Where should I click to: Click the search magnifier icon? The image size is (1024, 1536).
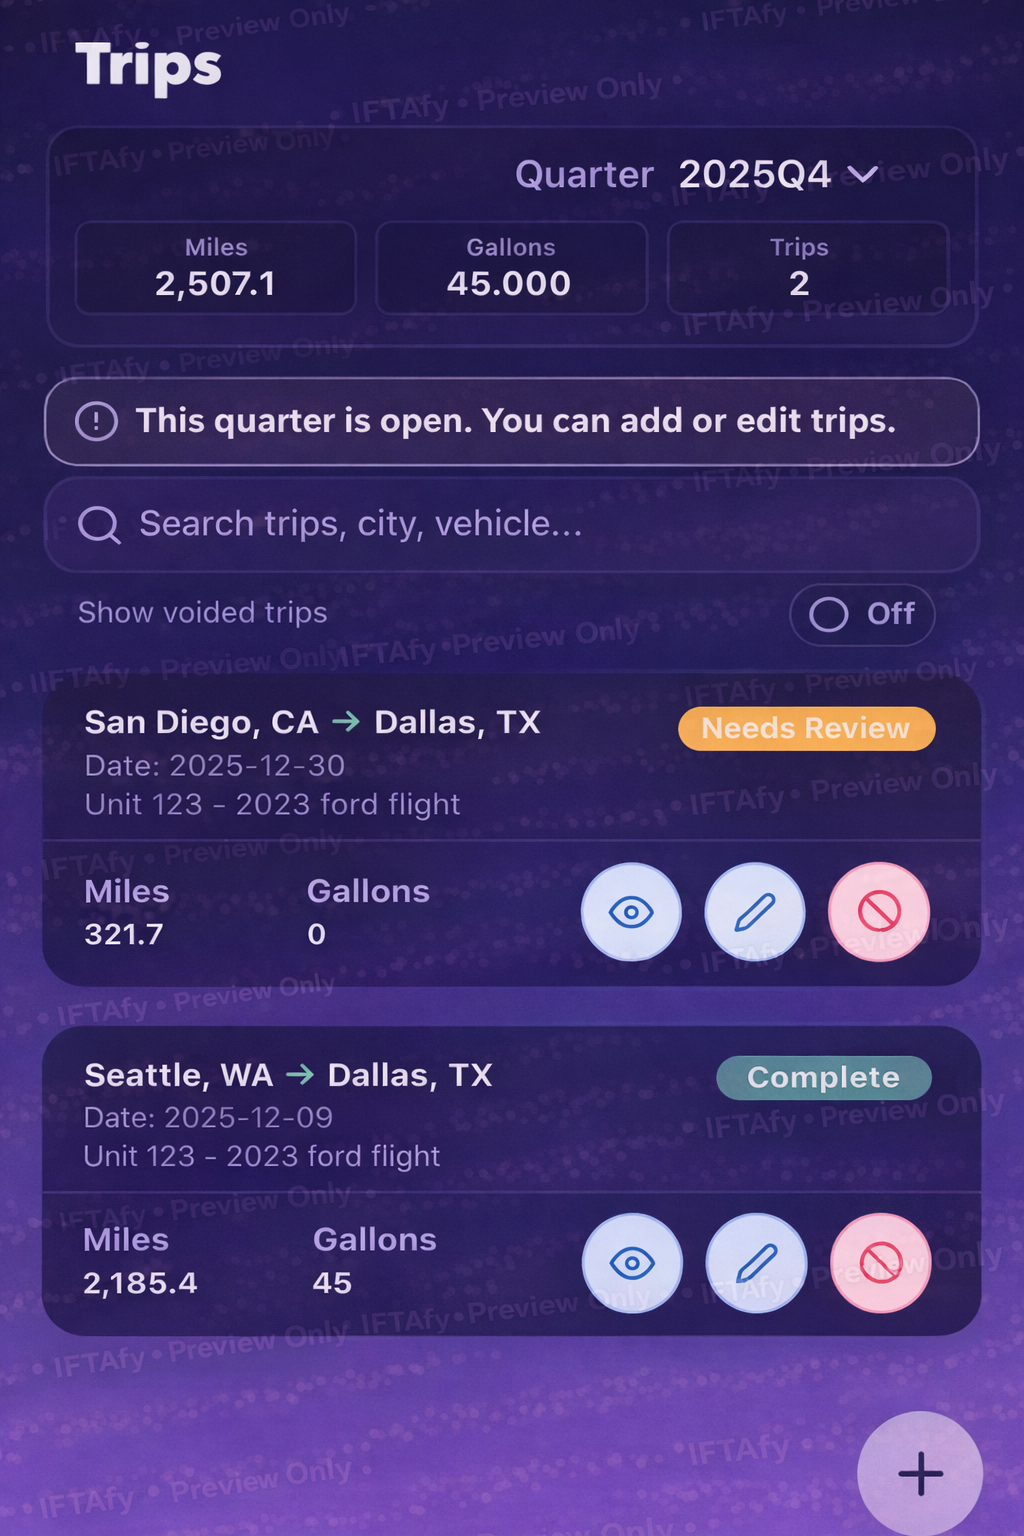tap(99, 524)
